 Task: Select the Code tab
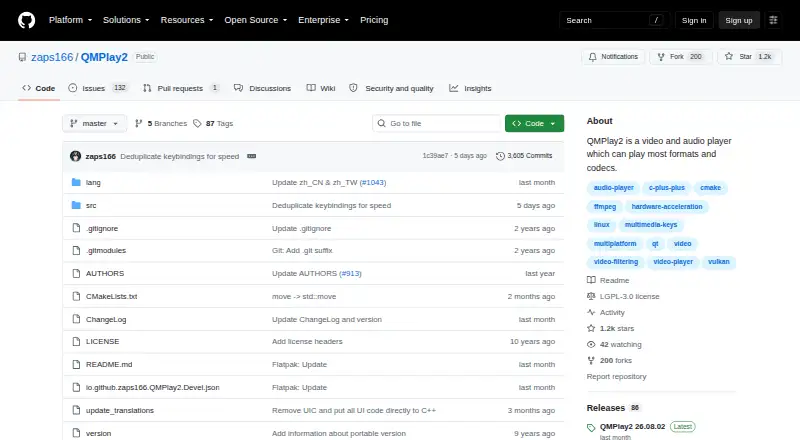(39, 88)
